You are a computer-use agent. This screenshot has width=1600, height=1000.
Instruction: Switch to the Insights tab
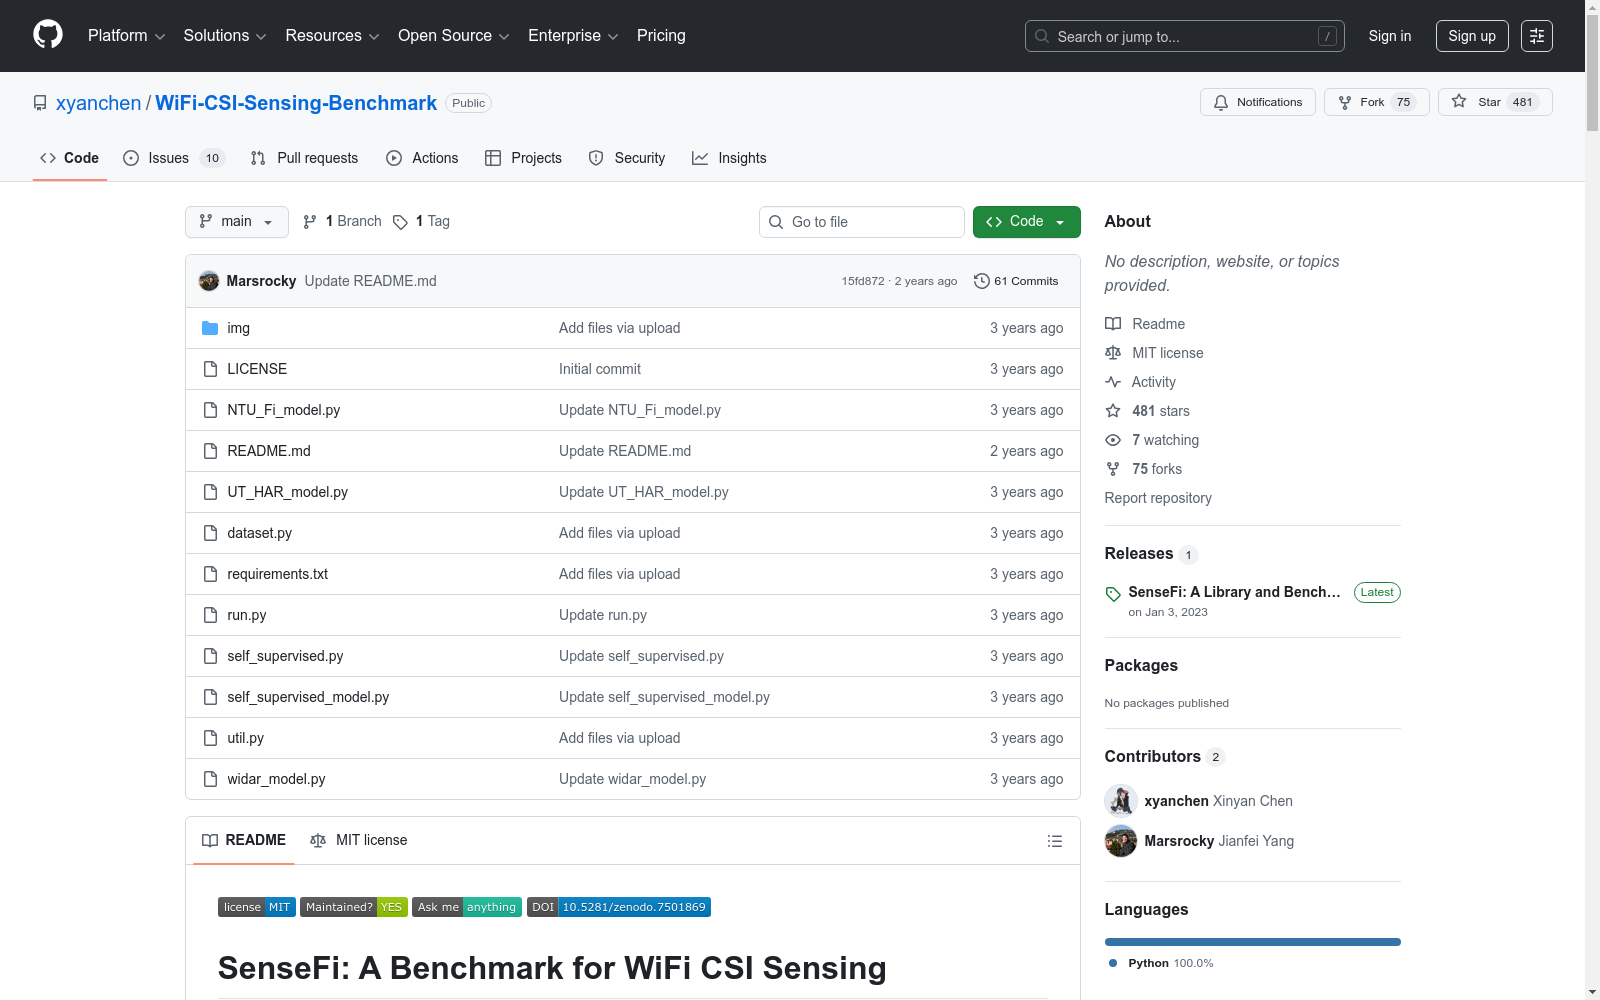point(729,158)
